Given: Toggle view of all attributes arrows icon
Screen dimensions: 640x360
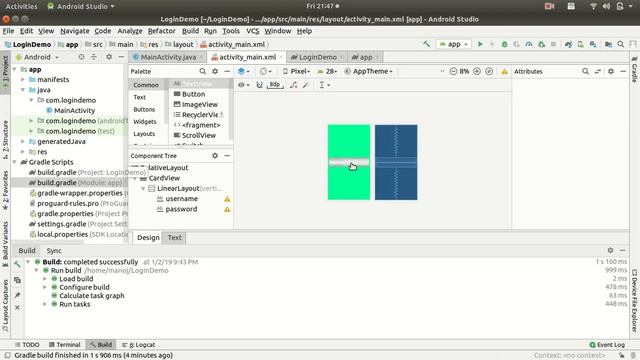Looking at the screenshot, I should click(x=598, y=71).
